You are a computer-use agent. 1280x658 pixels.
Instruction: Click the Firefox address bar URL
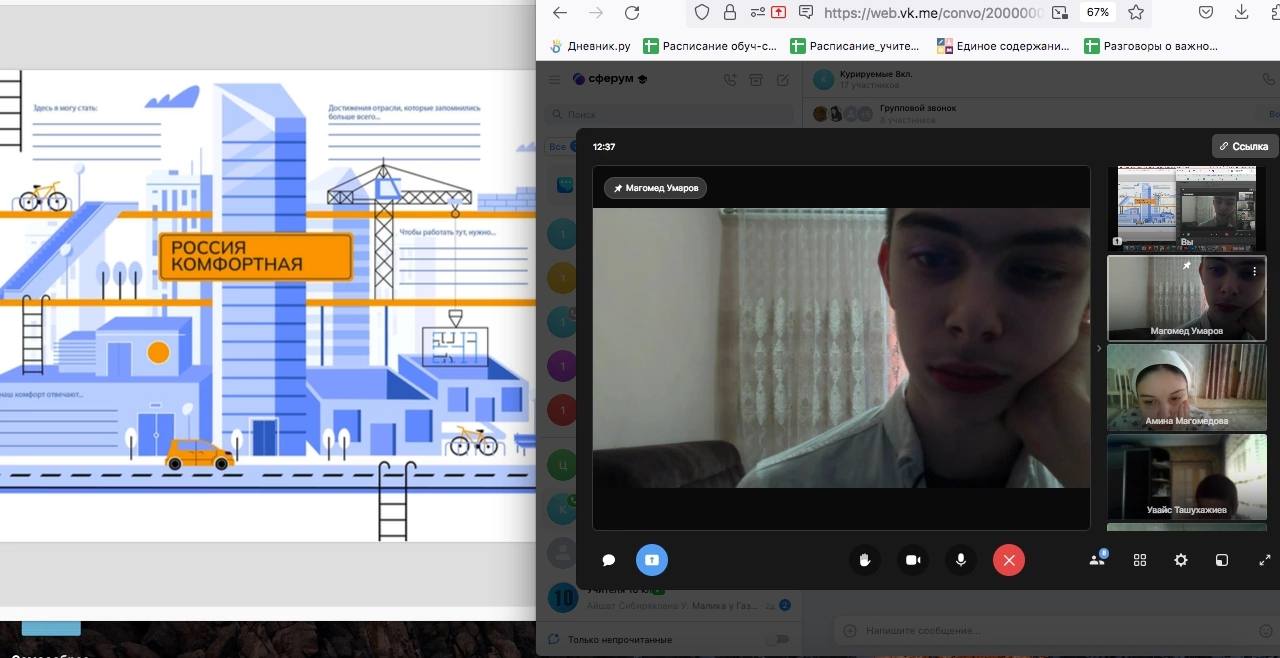pyautogui.click(x=932, y=13)
